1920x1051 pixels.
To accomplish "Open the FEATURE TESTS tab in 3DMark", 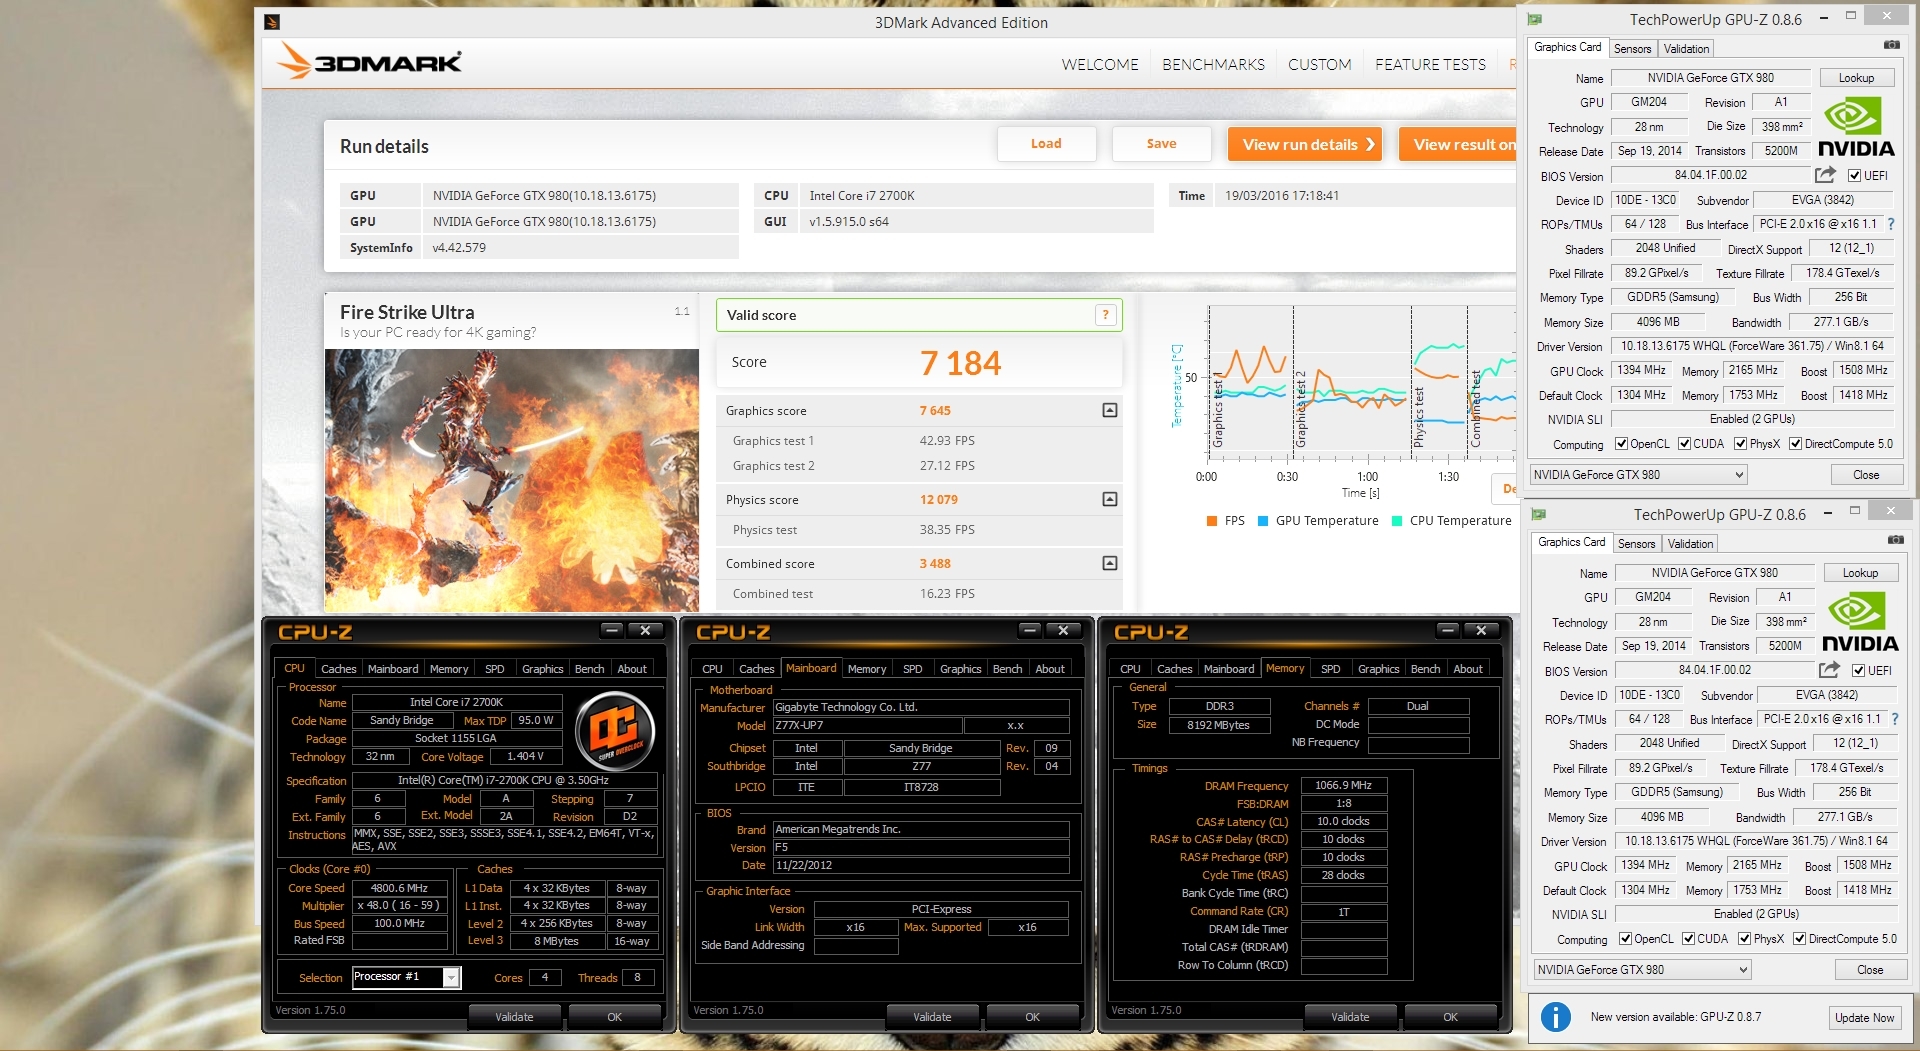I will (x=1430, y=65).
